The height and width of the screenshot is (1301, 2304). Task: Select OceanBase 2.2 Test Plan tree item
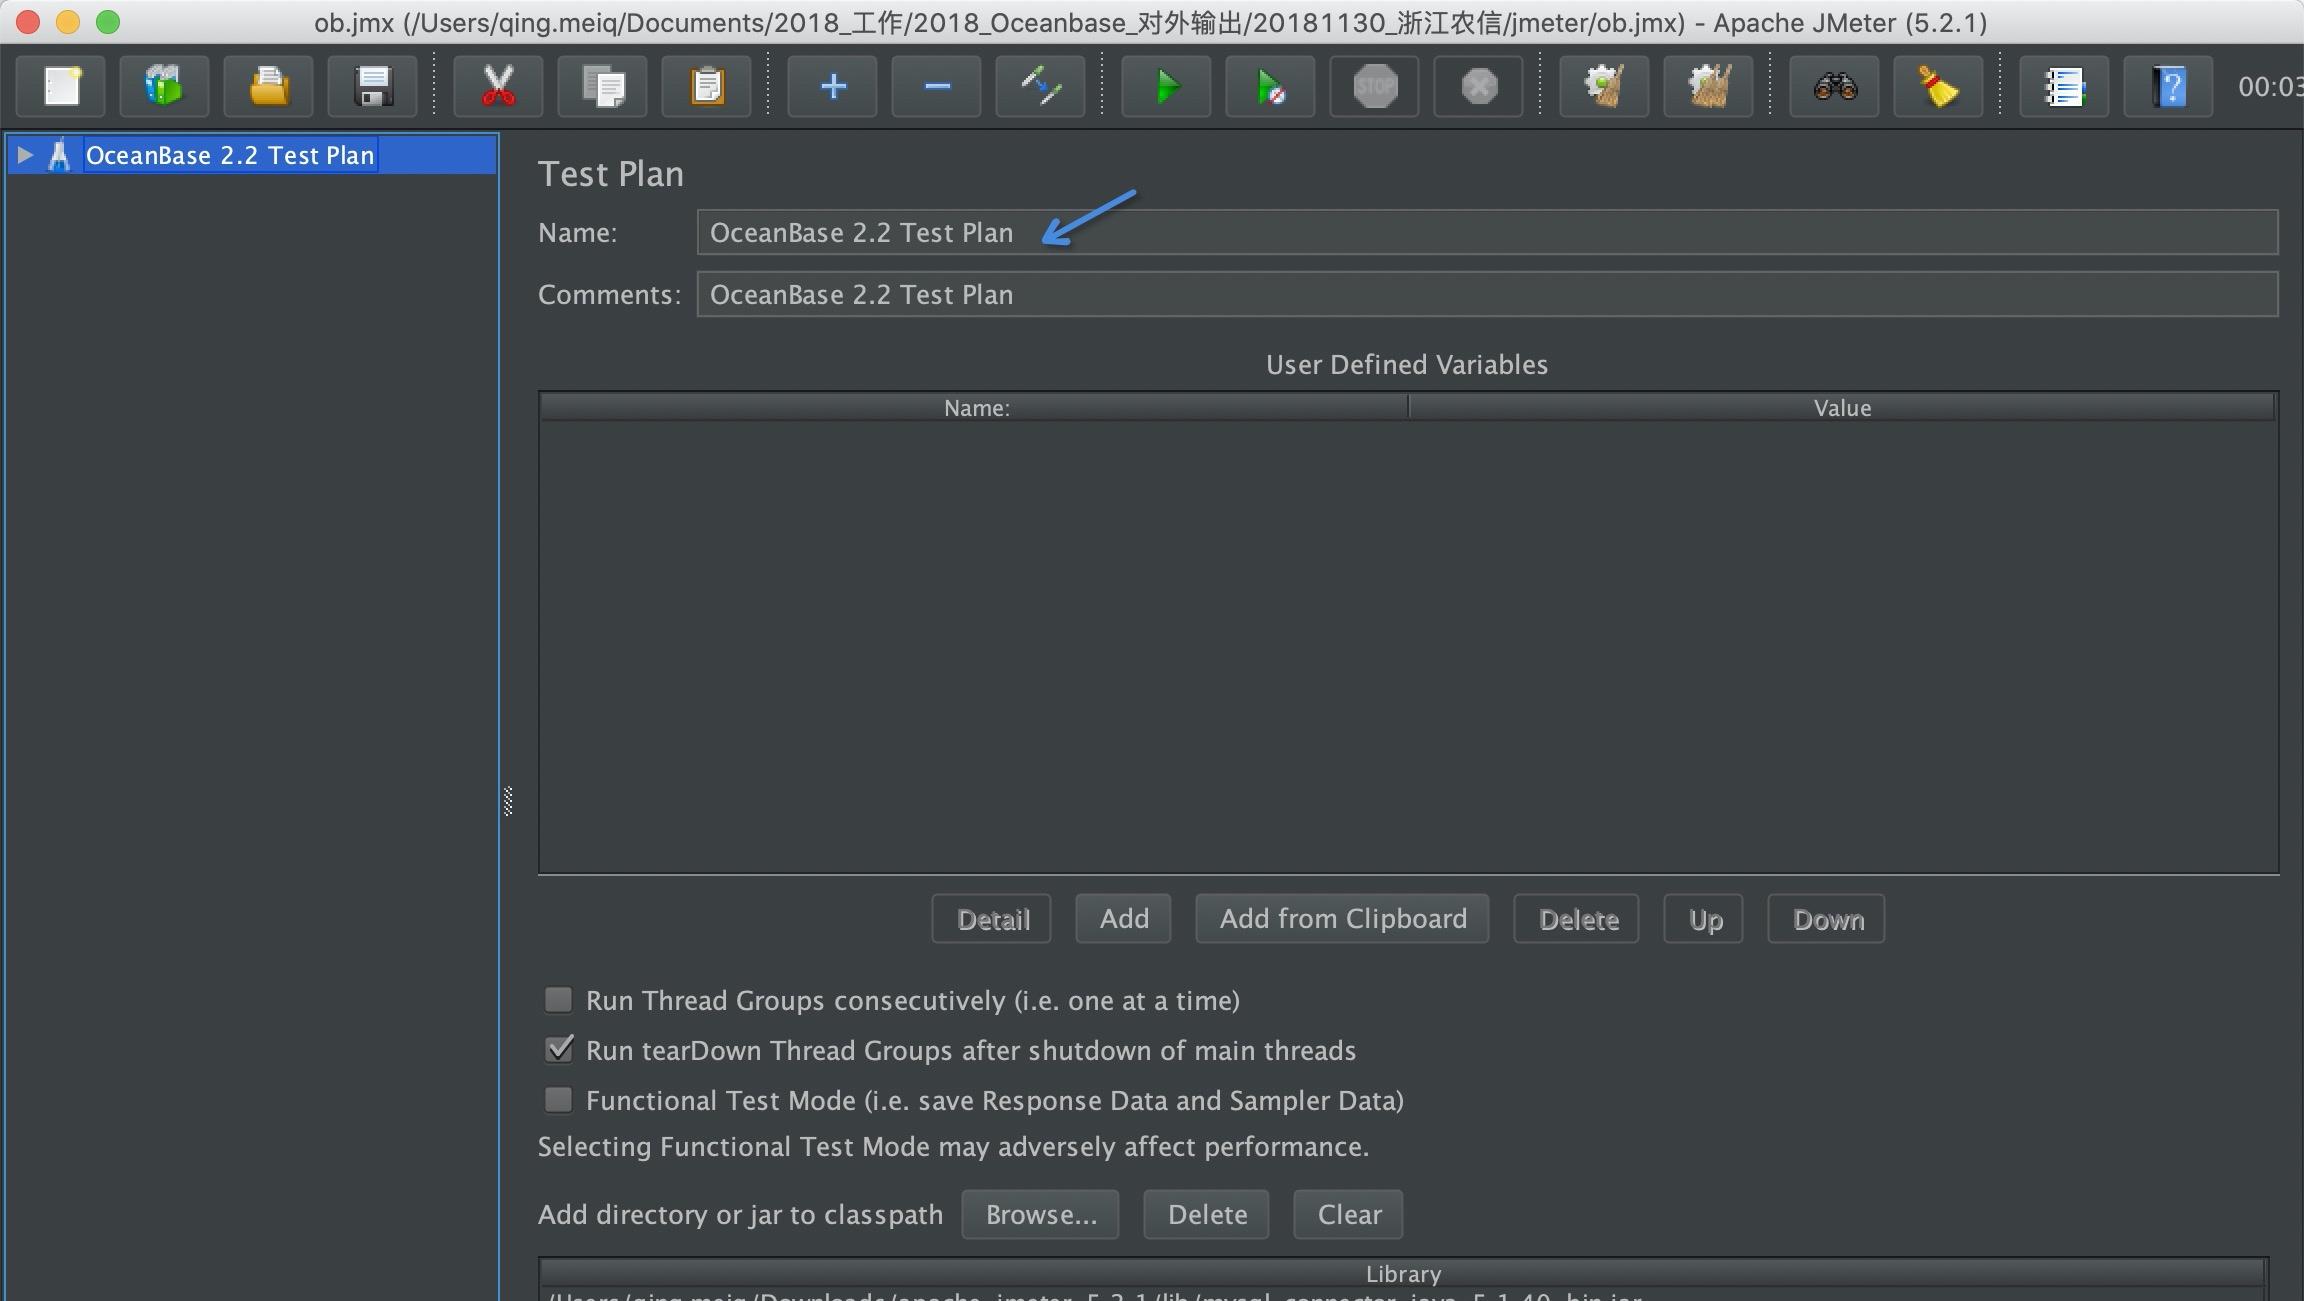(230, 155)
